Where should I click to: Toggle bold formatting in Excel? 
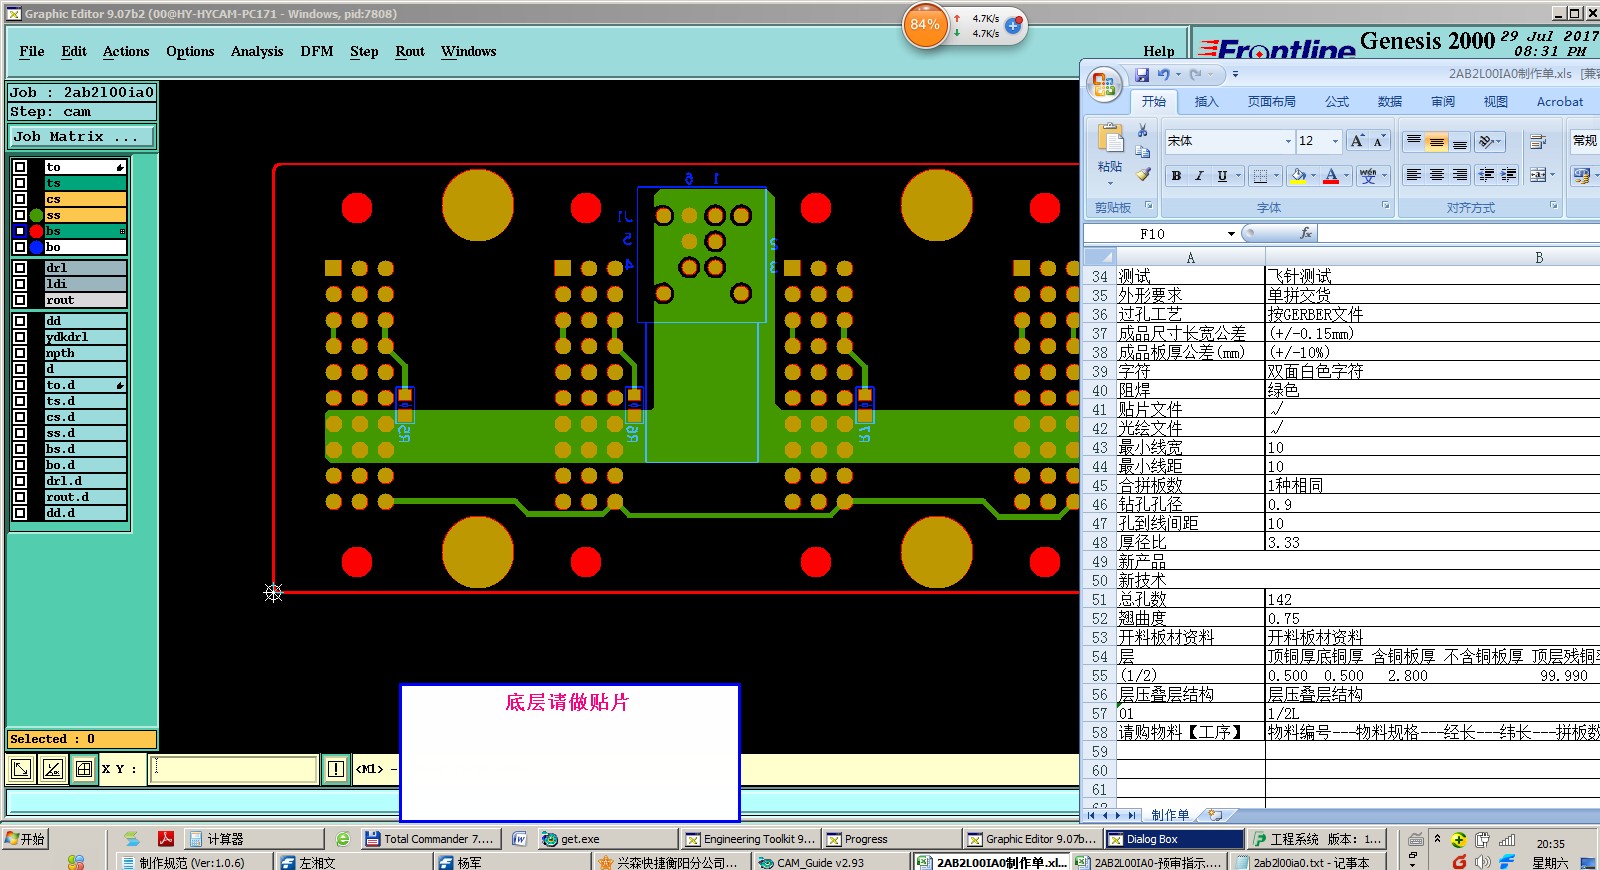click(1176, 176)
